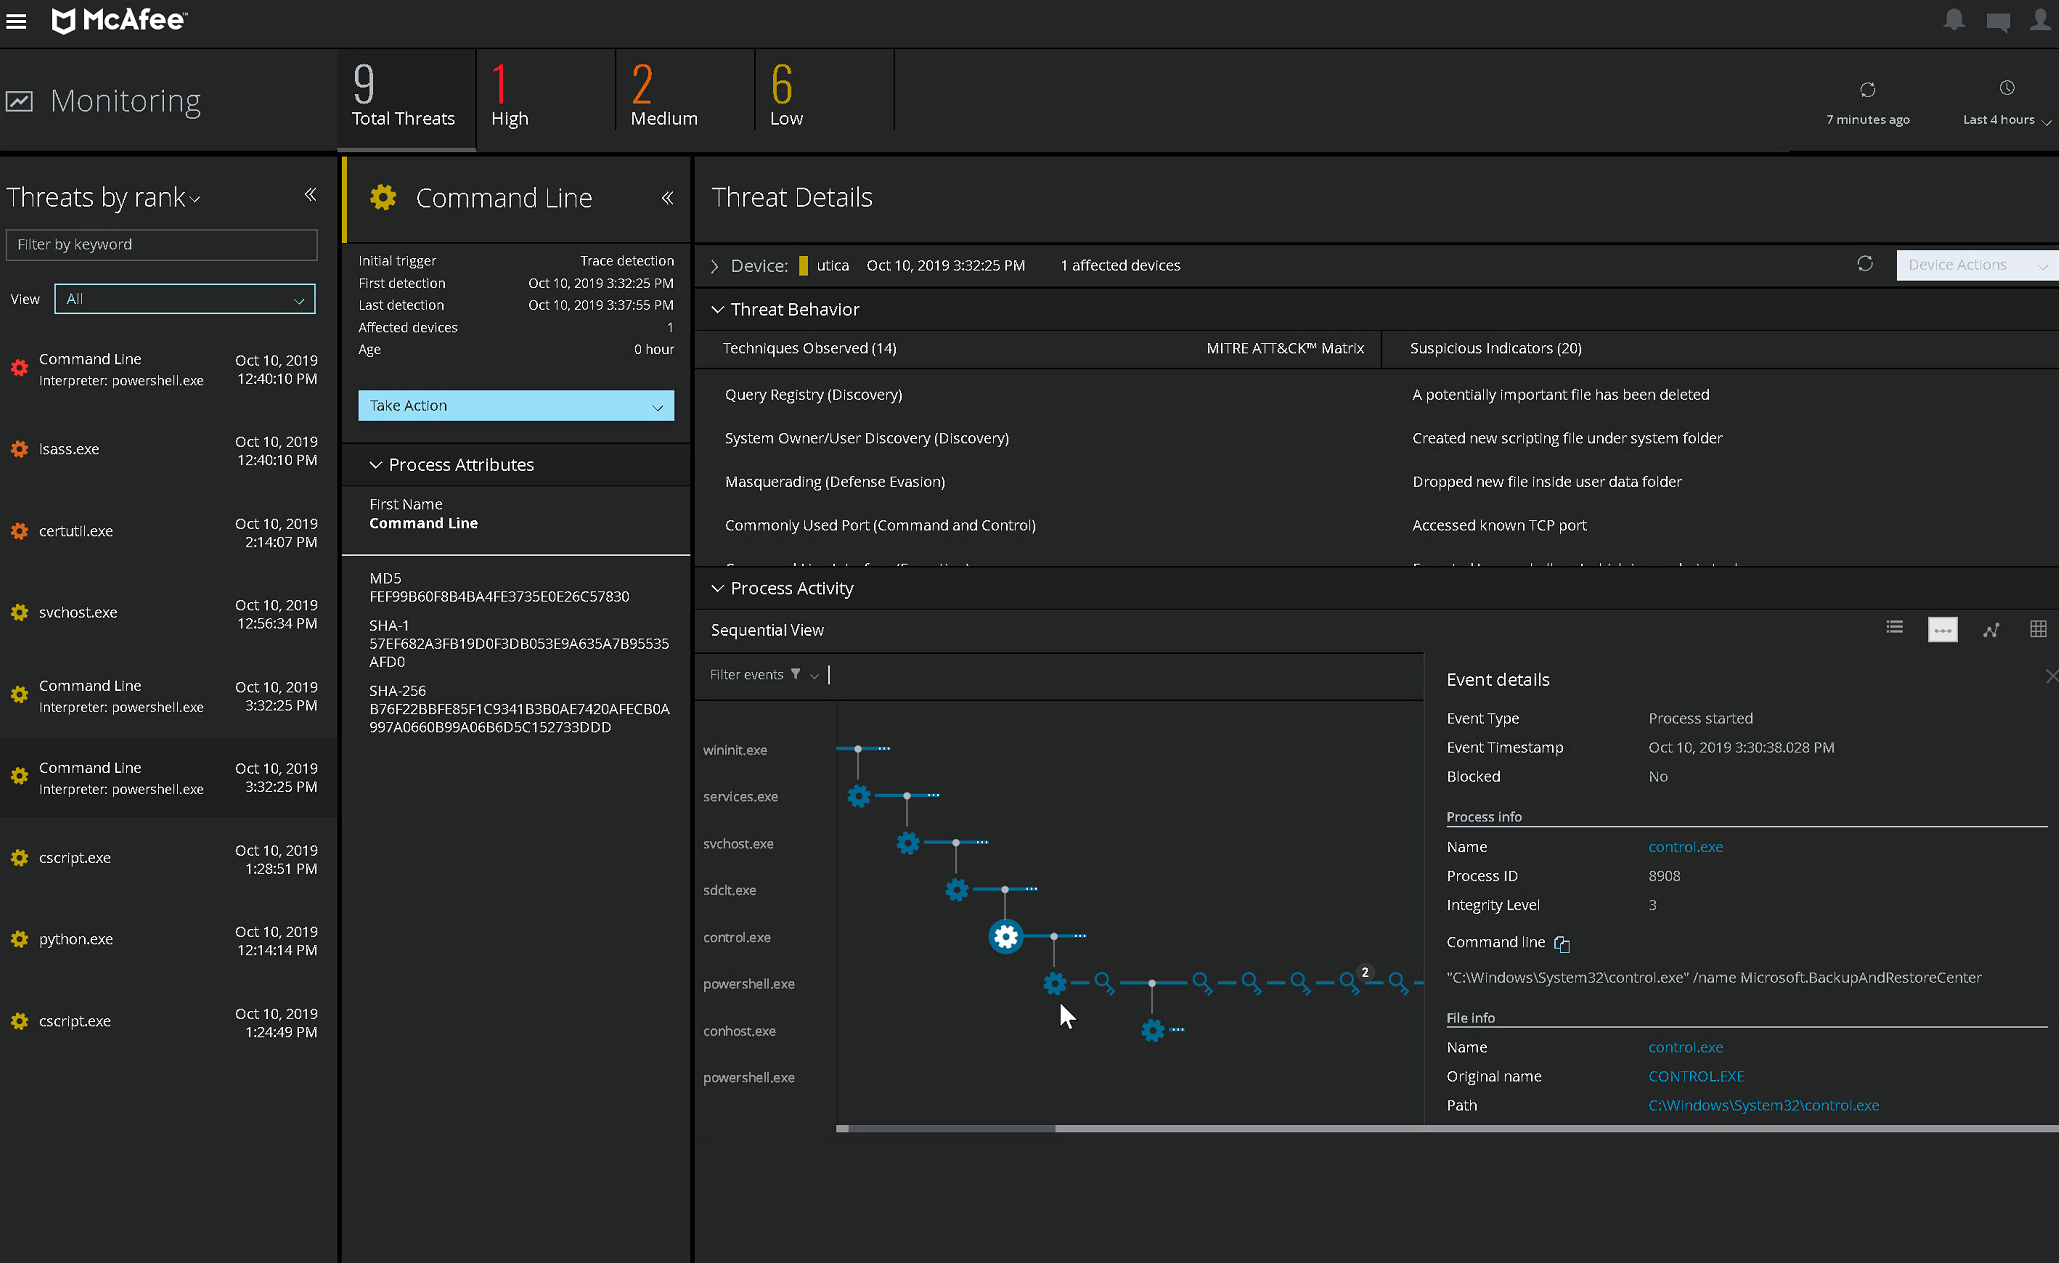Copy the command line text
The height and width of the screenshot is (1263, 2059).
[x=1562, y=943]
